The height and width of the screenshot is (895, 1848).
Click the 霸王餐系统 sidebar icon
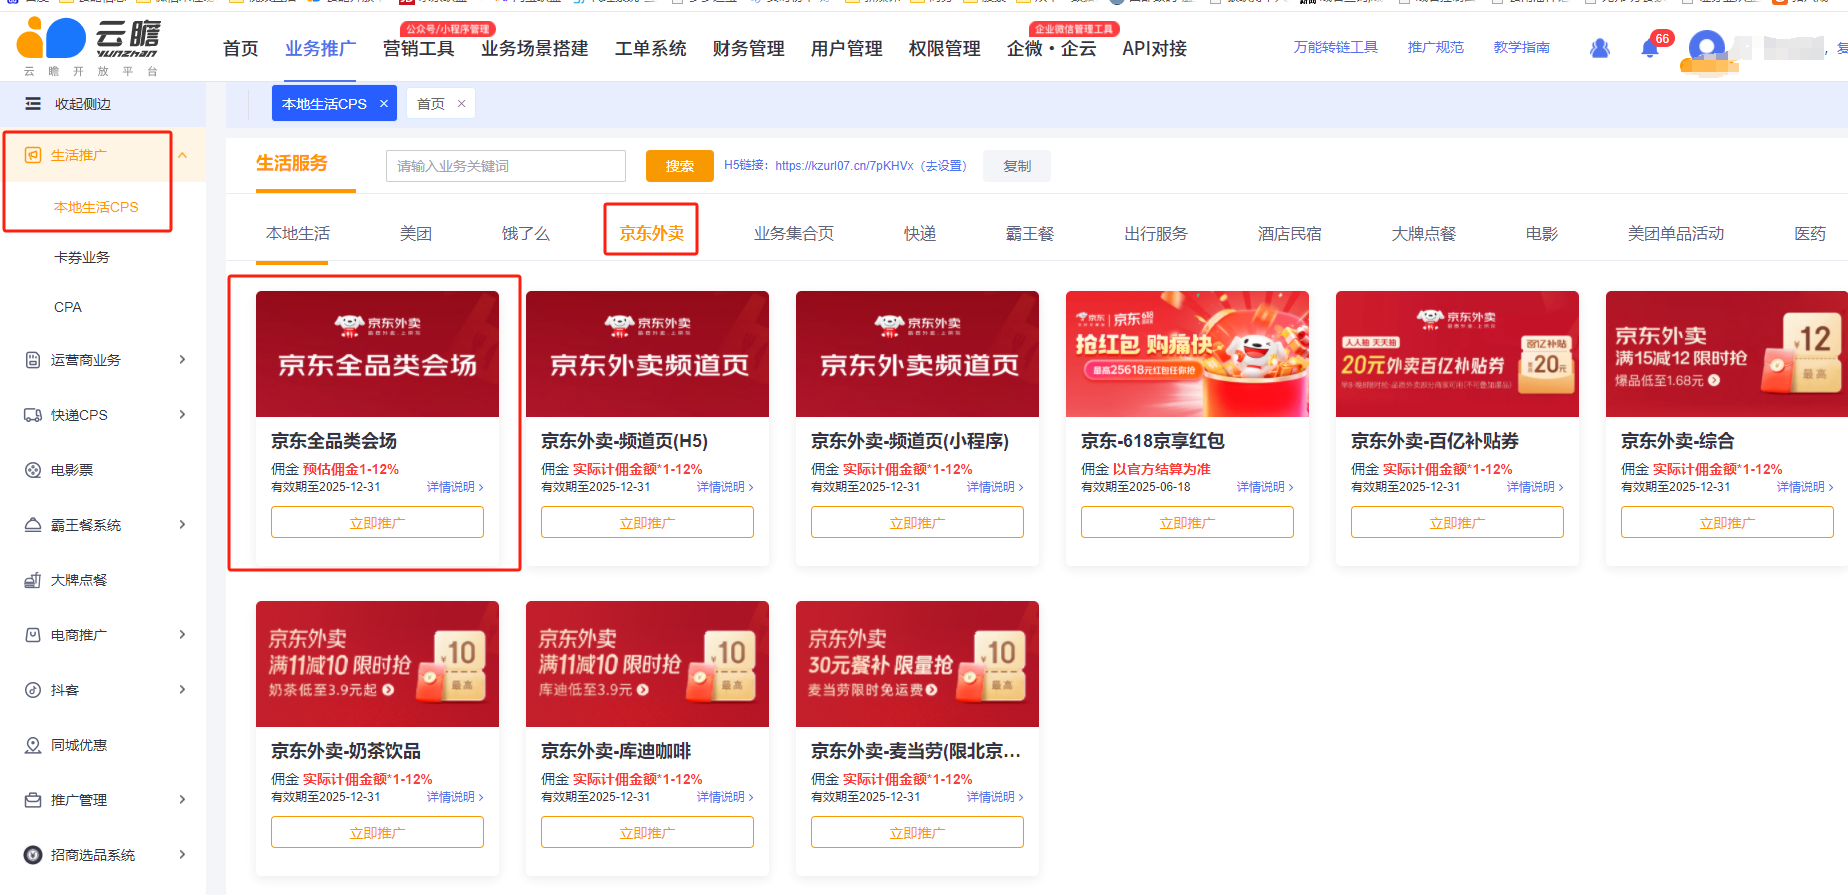(x=33, y=525)
